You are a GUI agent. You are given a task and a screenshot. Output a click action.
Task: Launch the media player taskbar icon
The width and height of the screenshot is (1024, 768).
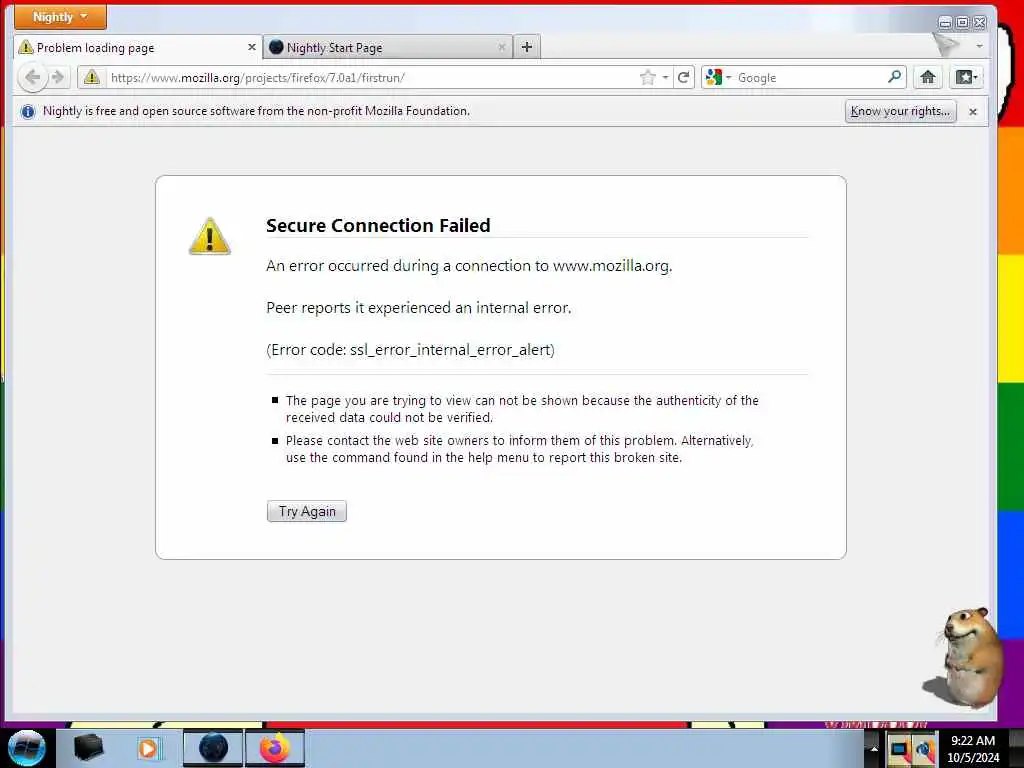point(148,748)
